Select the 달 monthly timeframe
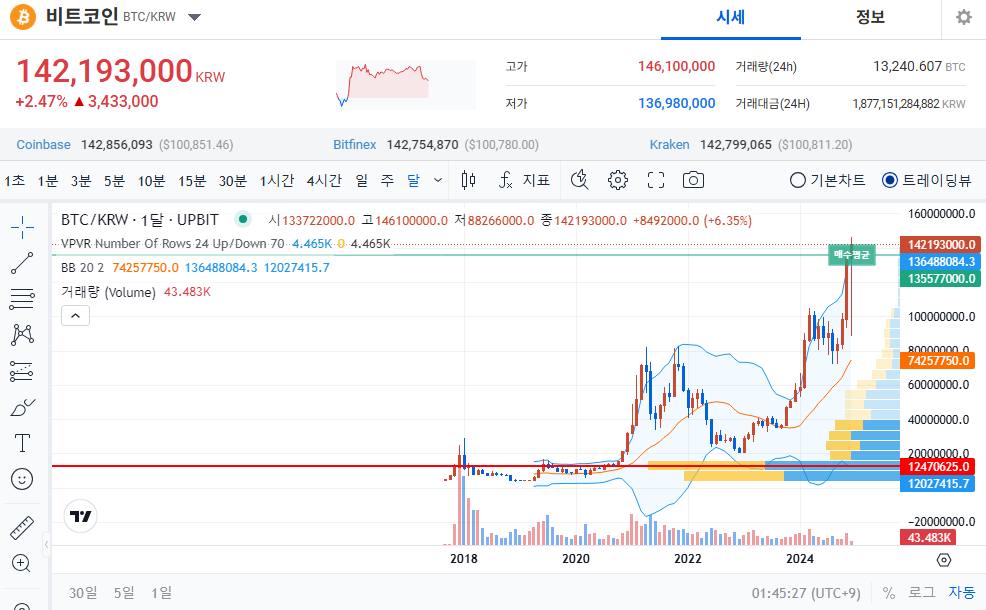 pyautogui.click(x=413, y=181)
